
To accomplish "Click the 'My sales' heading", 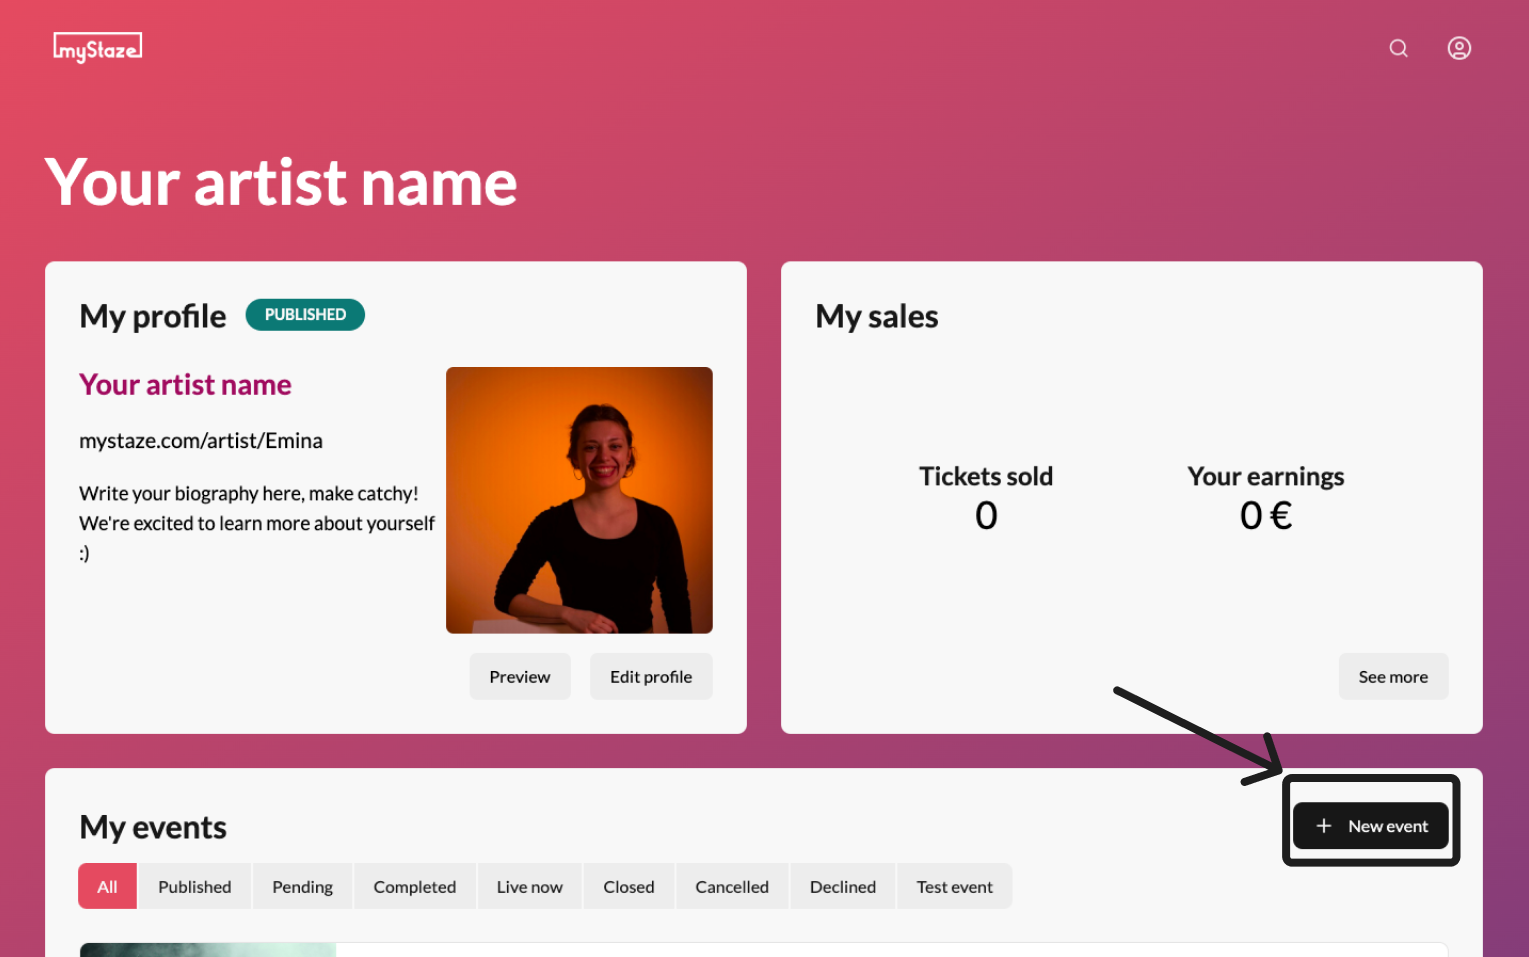I will point(877,317).
